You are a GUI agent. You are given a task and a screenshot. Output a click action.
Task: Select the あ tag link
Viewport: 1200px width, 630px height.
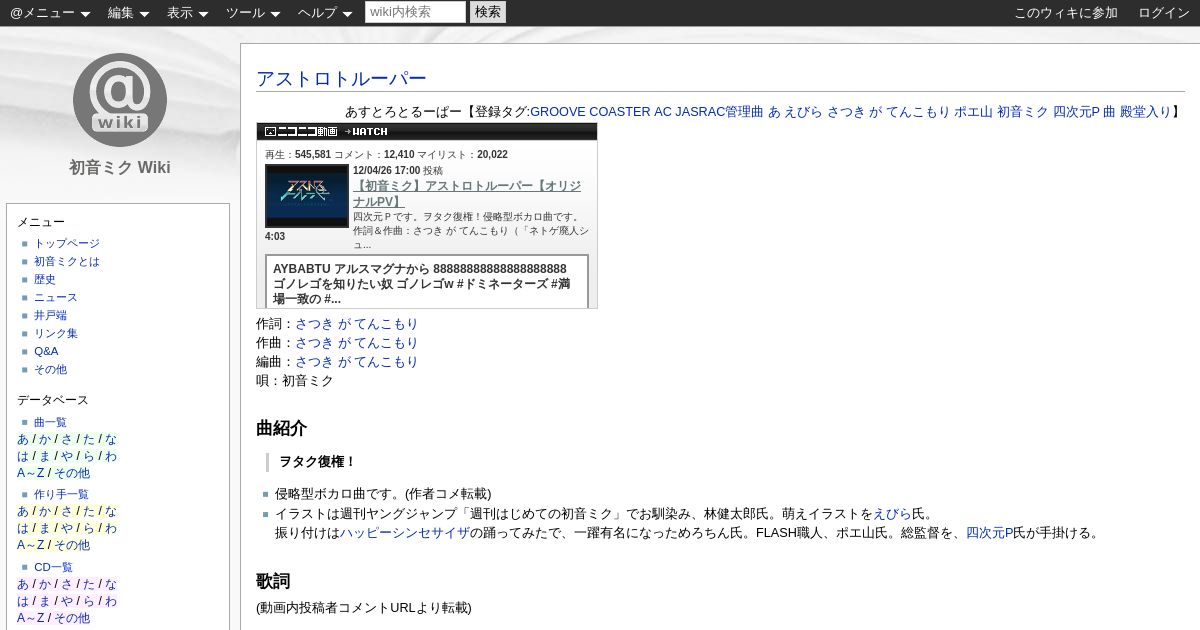[774, 112]
